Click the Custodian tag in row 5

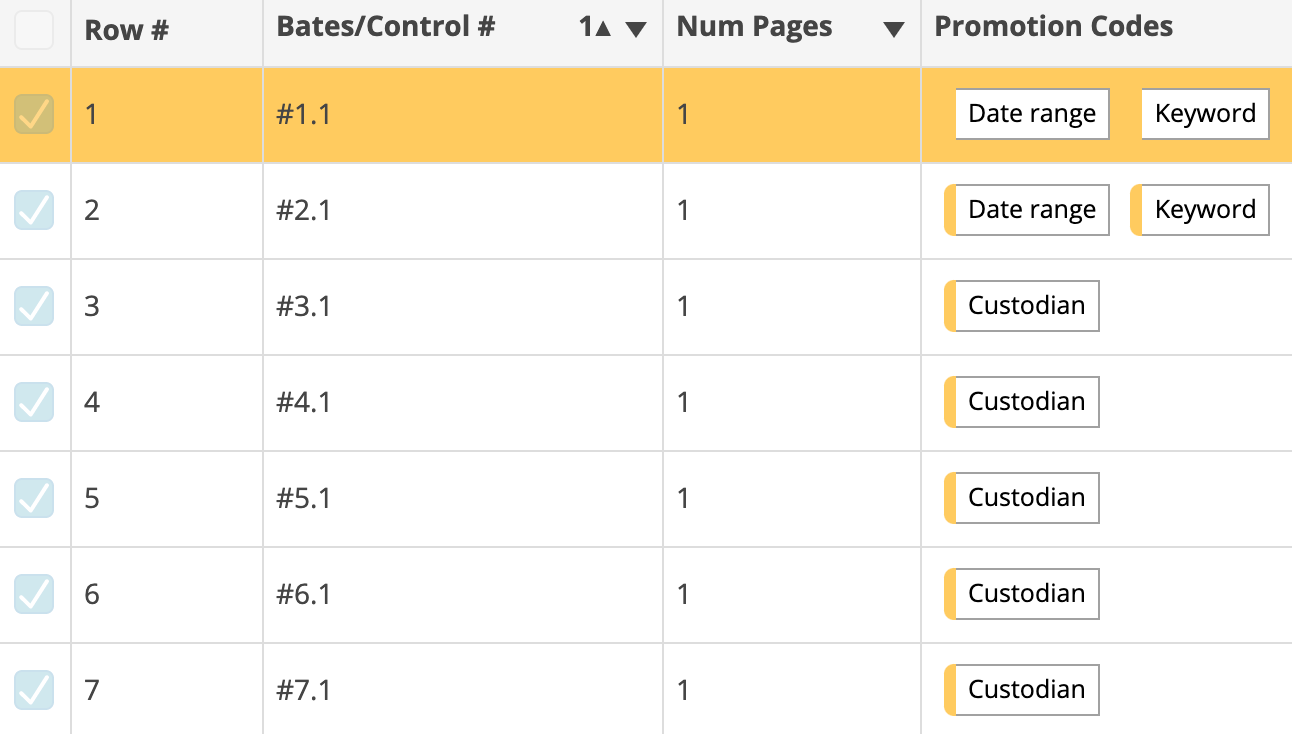[1022, 498]
